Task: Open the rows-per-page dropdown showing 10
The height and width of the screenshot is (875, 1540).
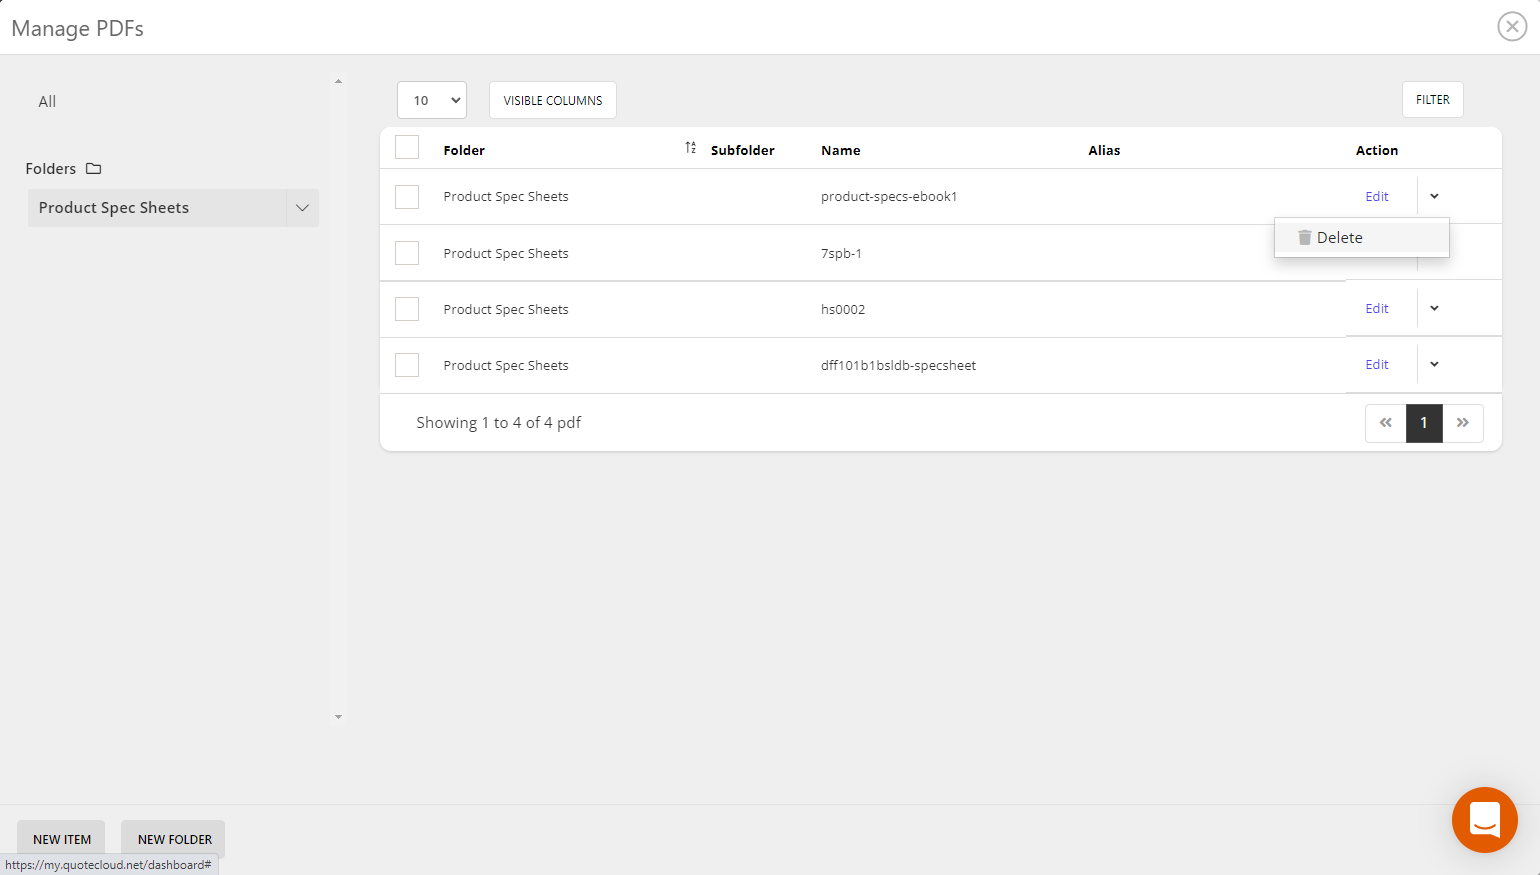Action: tap(432, 100)
